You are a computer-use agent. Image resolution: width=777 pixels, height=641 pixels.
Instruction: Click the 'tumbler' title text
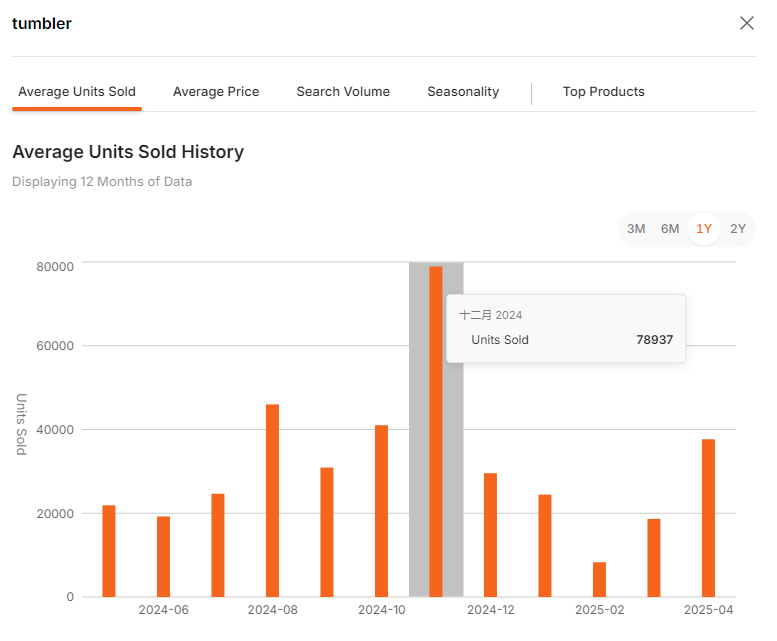42,23
